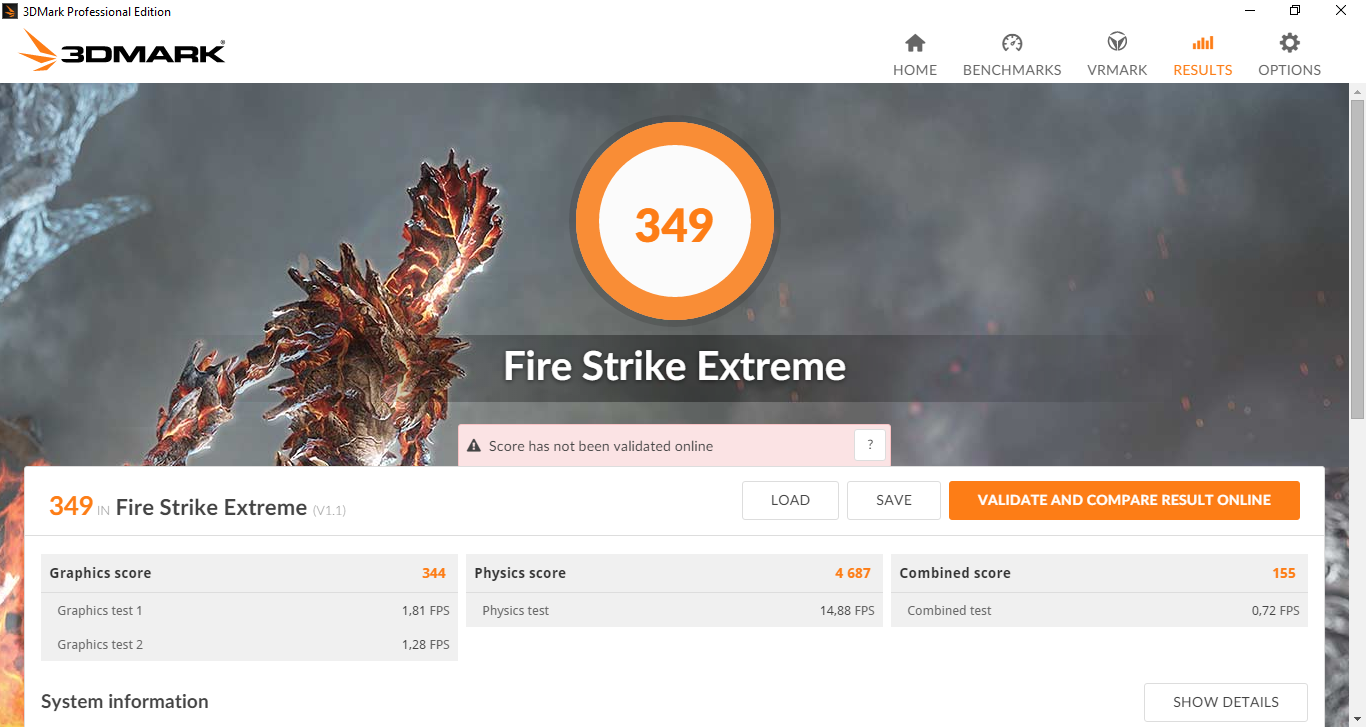Image resolution: width=1366 pixels, height=727 pixels.
Task: Click the question mark help icon
Action: point(870,445)
